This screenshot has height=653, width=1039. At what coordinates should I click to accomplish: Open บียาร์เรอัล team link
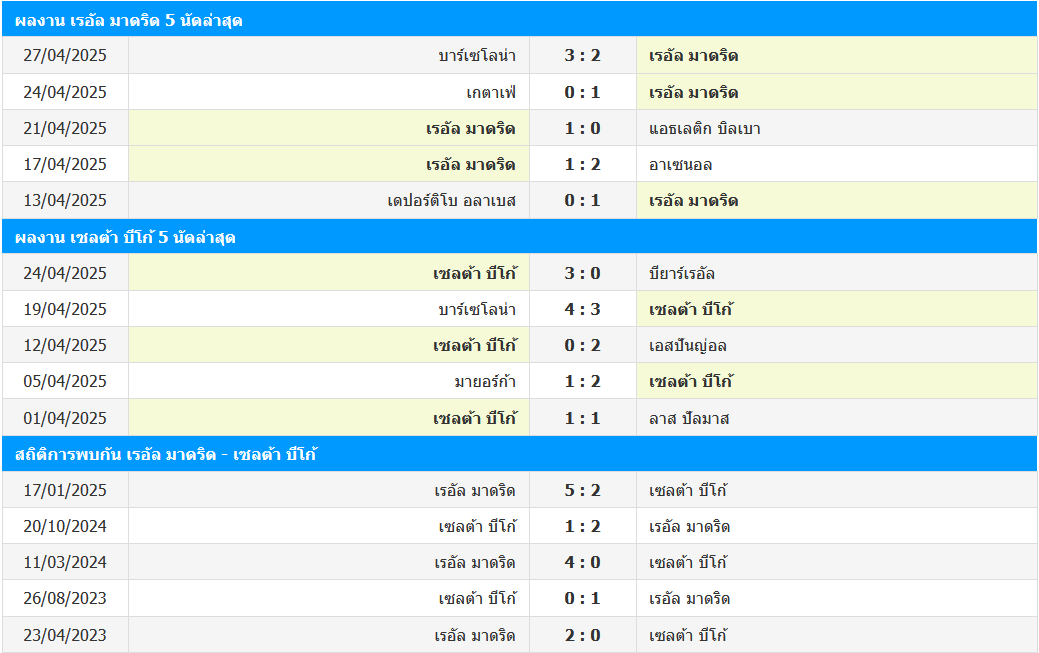click(682, 273)
